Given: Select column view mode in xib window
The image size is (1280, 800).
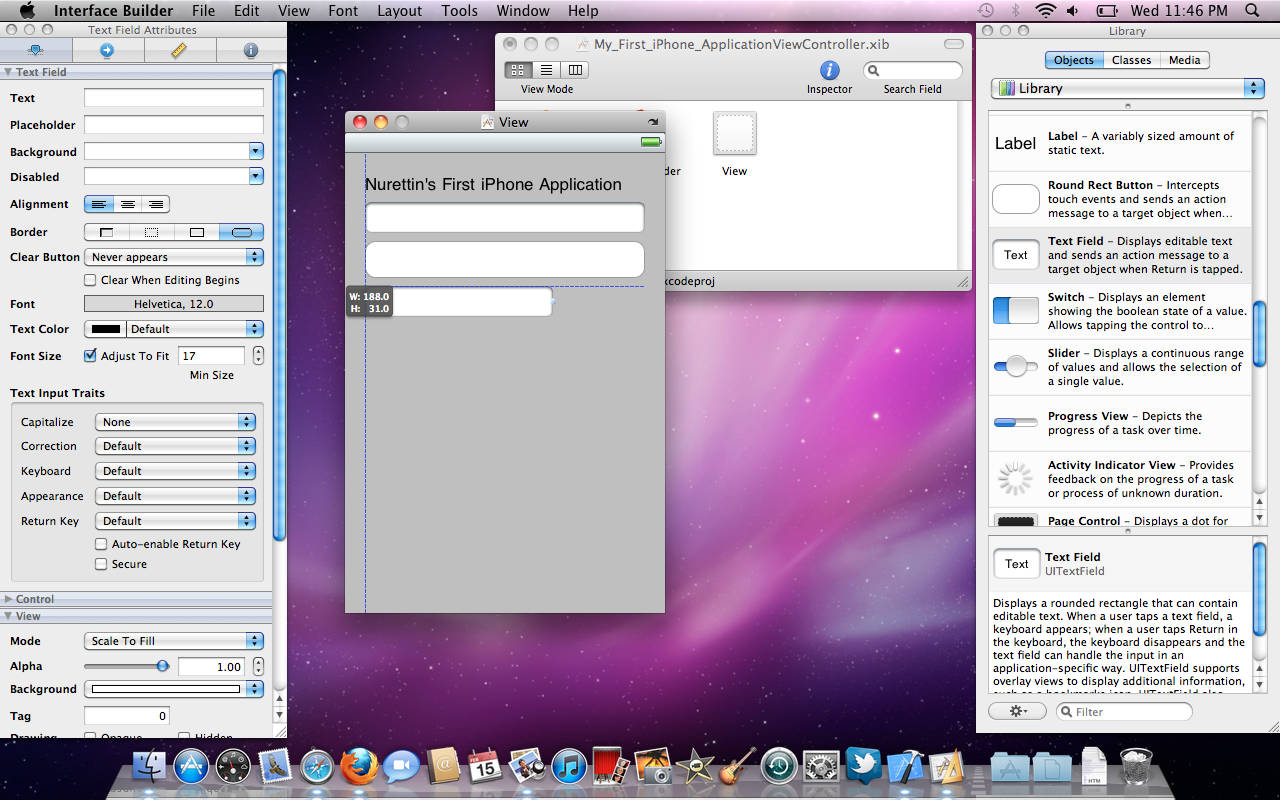Looking at the screenshot, I should [x=575, y=70].
